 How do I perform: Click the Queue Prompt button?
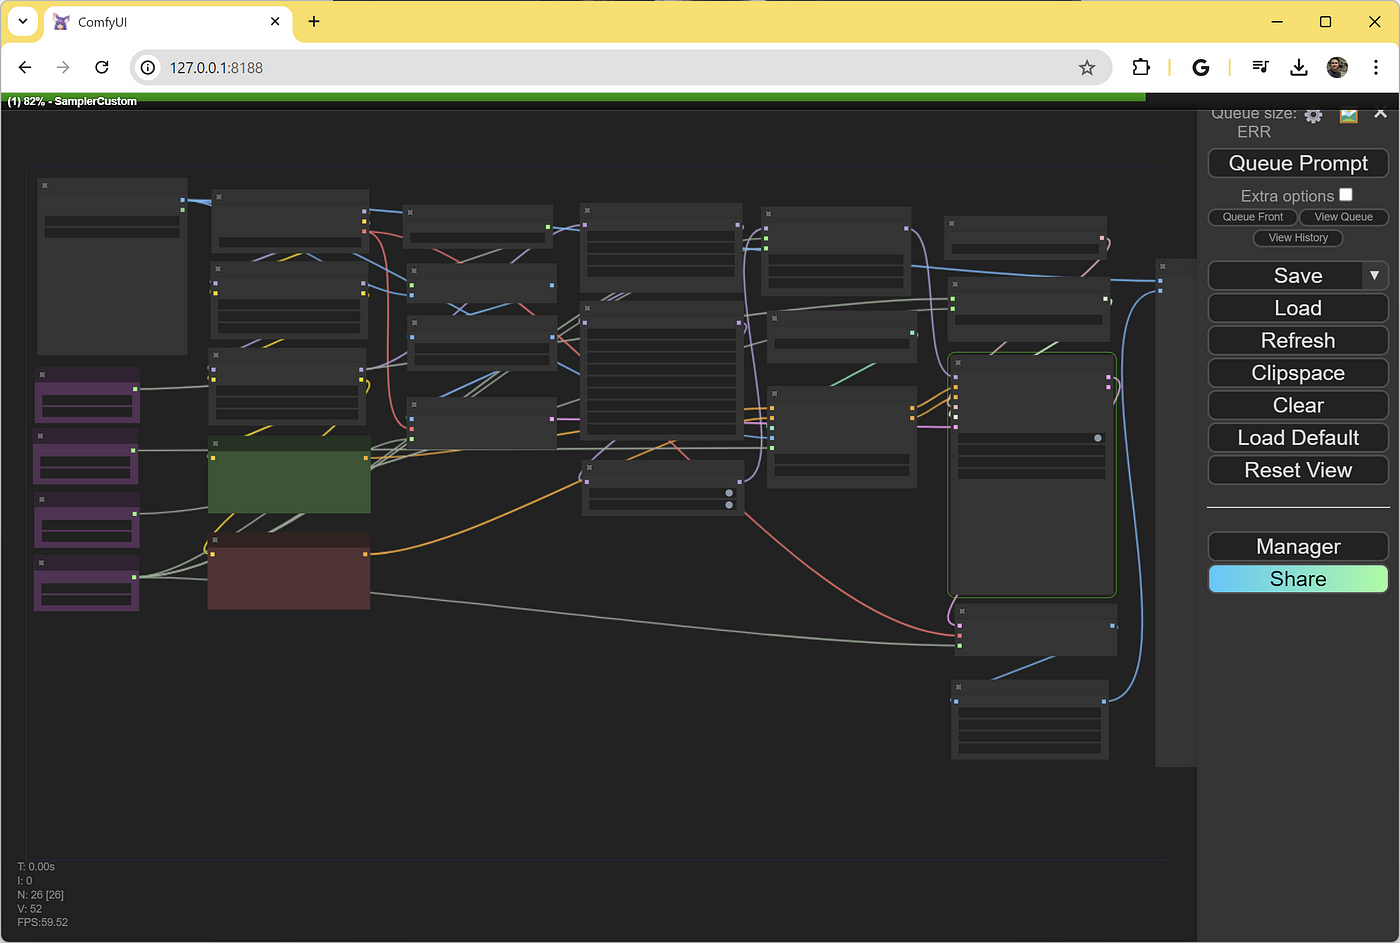click(x=1298, y=163)
